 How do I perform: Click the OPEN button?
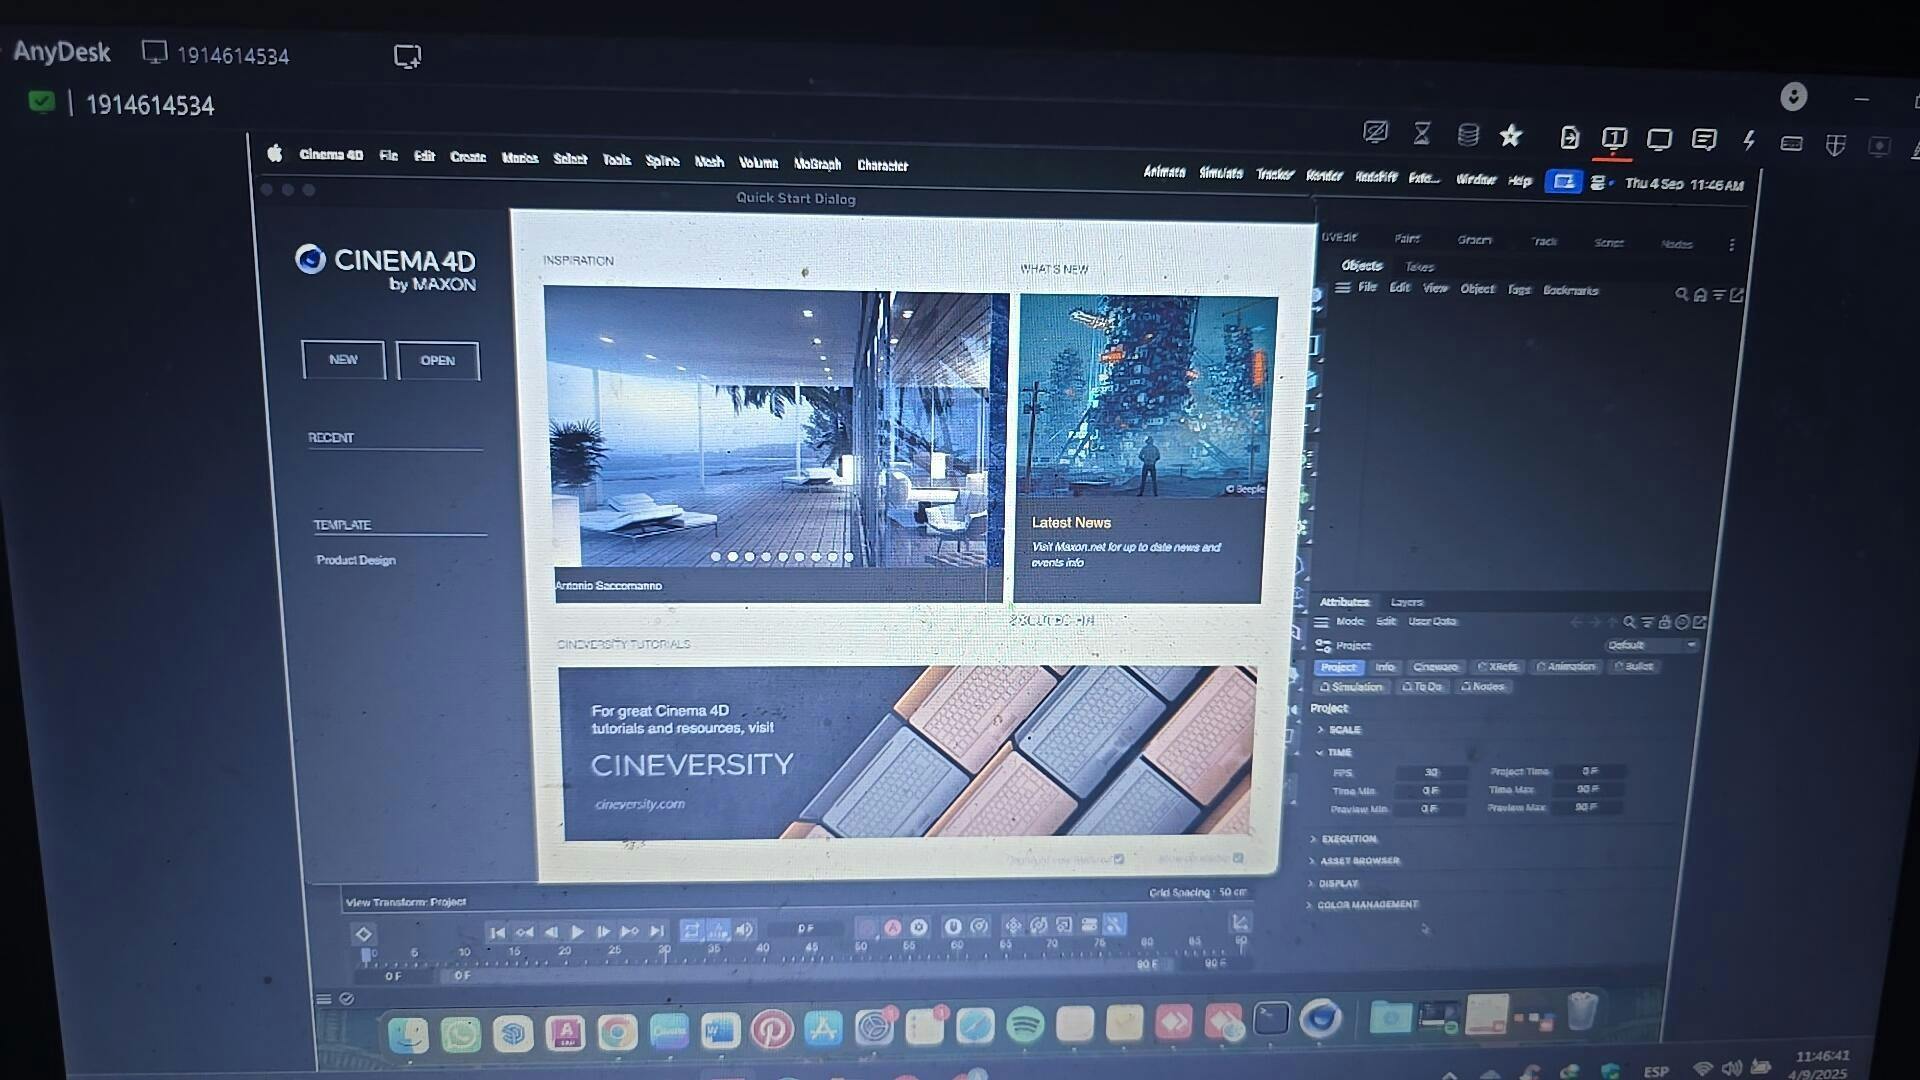(x=438, y=361)
